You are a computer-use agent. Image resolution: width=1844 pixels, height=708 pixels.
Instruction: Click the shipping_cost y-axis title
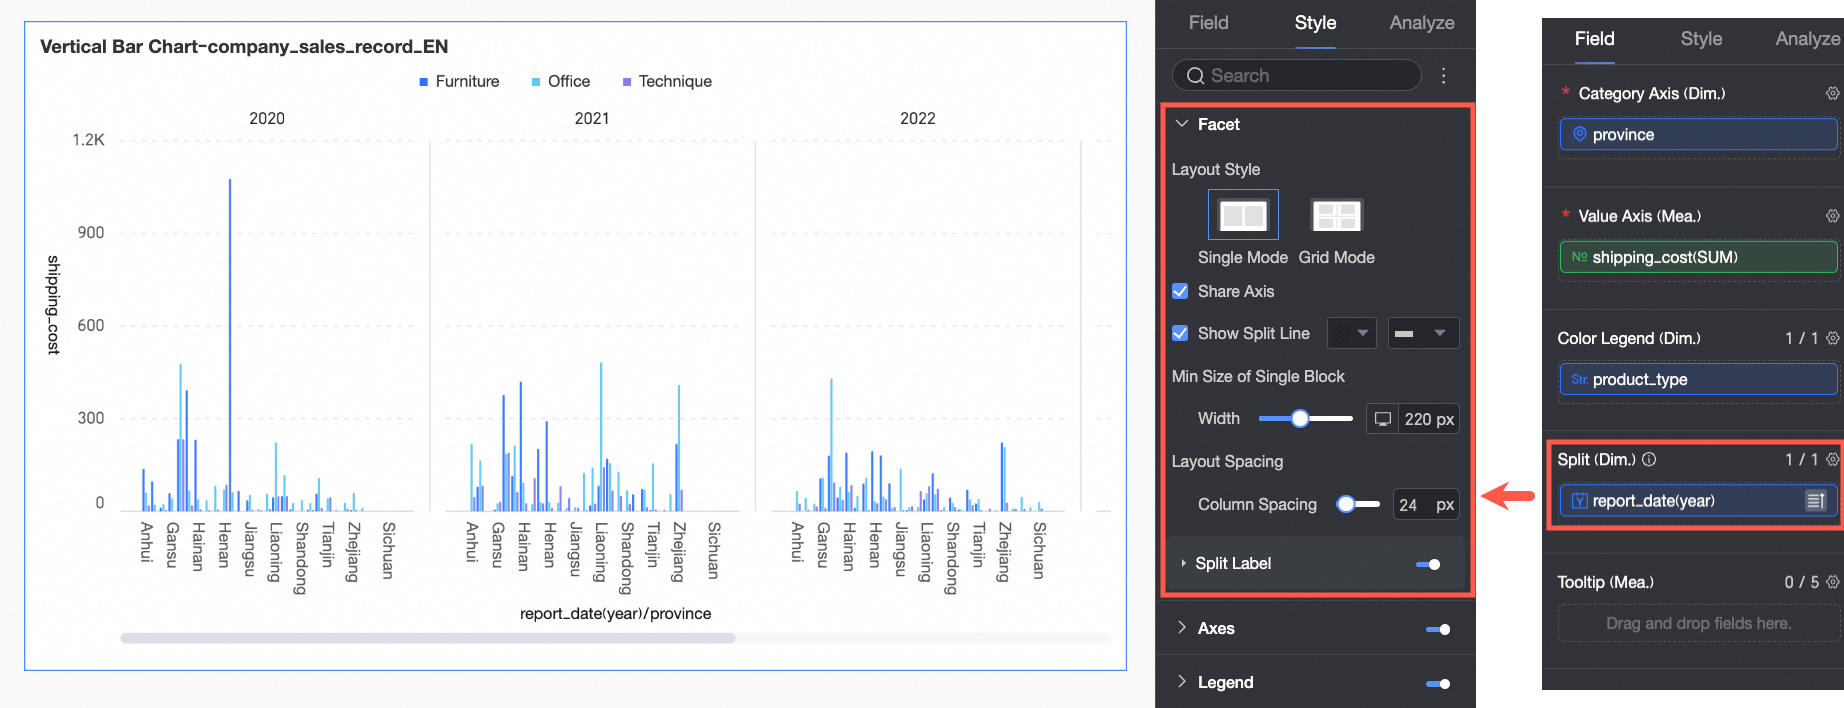coord(54,305)
